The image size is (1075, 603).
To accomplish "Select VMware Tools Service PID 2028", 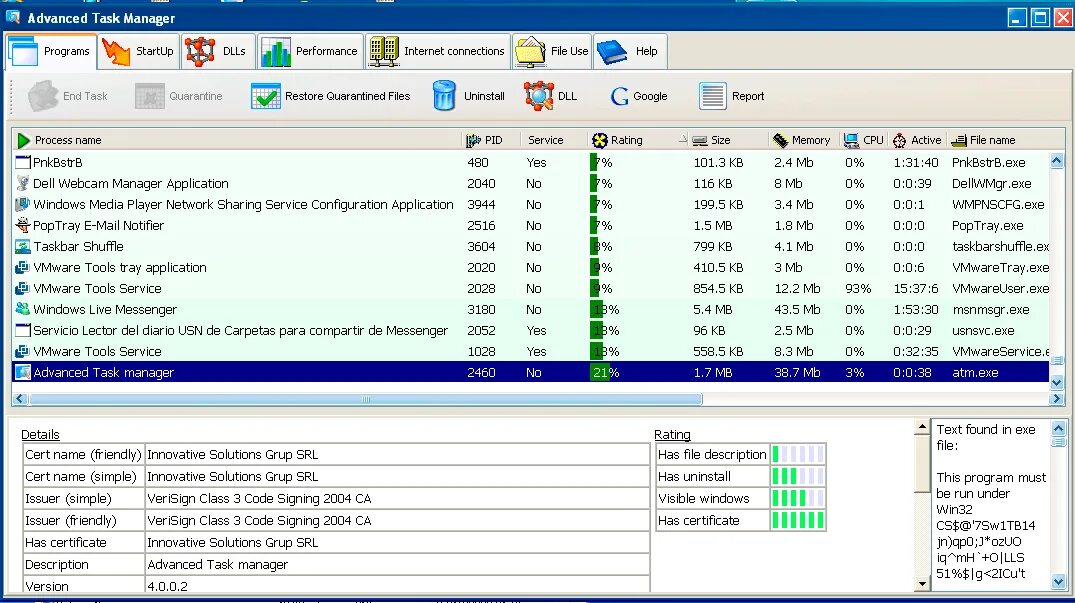I will click(x=531, y=288).
